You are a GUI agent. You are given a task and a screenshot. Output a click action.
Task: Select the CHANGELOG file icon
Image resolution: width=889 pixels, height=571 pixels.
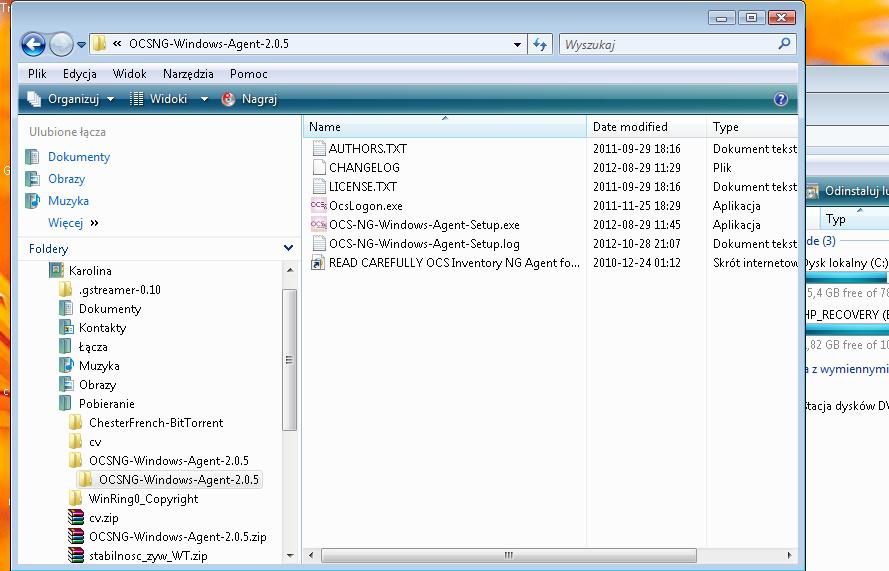pyautogui.click(x=319, y=167)
